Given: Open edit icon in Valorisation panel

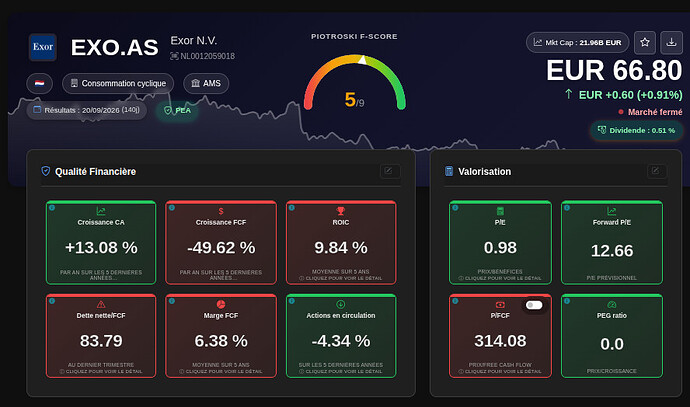Looking at the screenshot, I should [656, 171].
